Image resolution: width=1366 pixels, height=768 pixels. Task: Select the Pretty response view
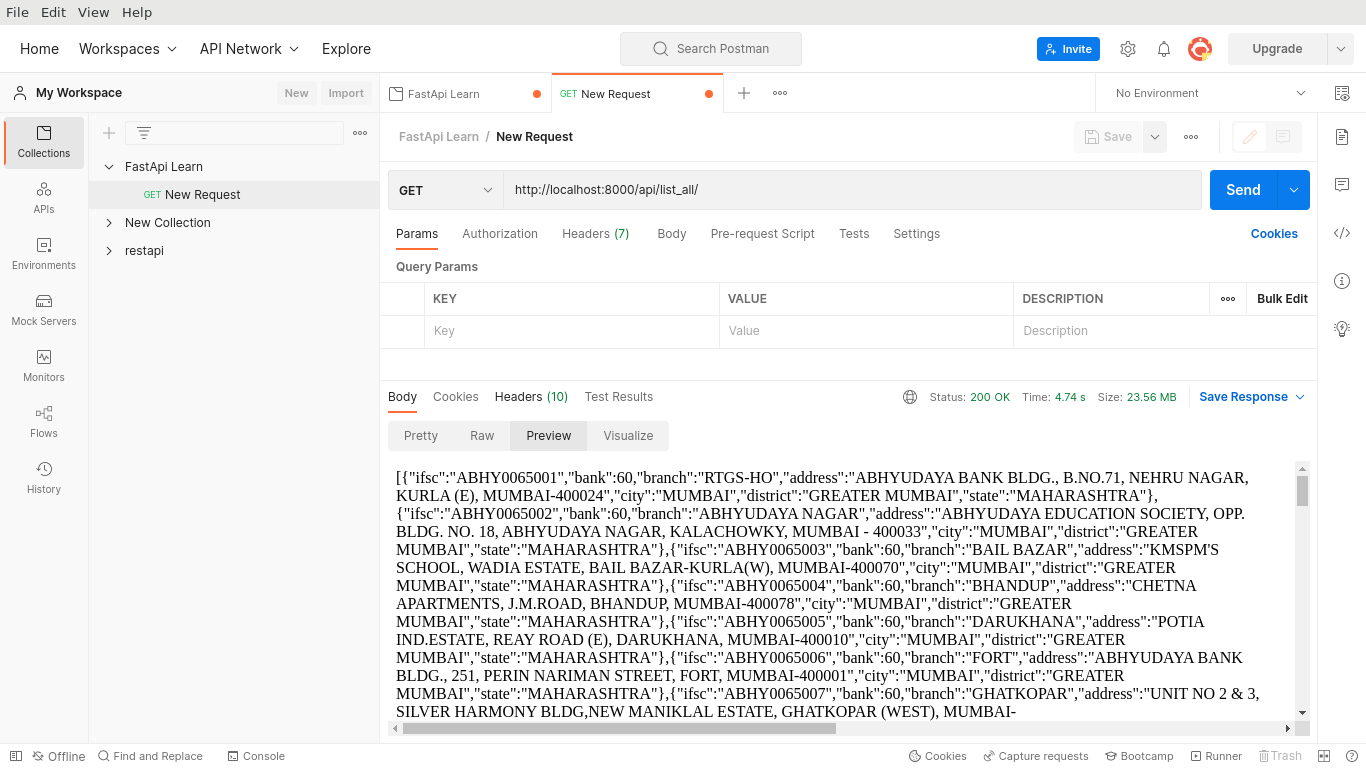pos(421,436)
